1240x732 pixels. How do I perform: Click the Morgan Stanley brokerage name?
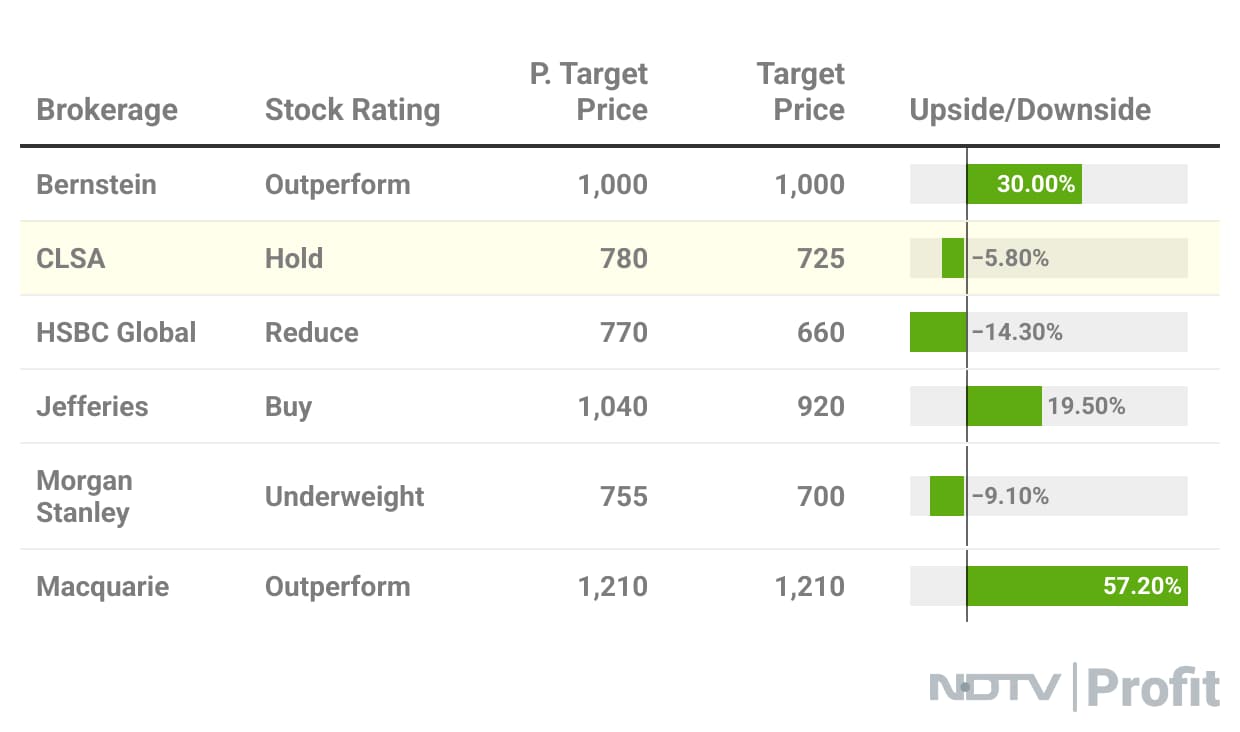[84, 496]
